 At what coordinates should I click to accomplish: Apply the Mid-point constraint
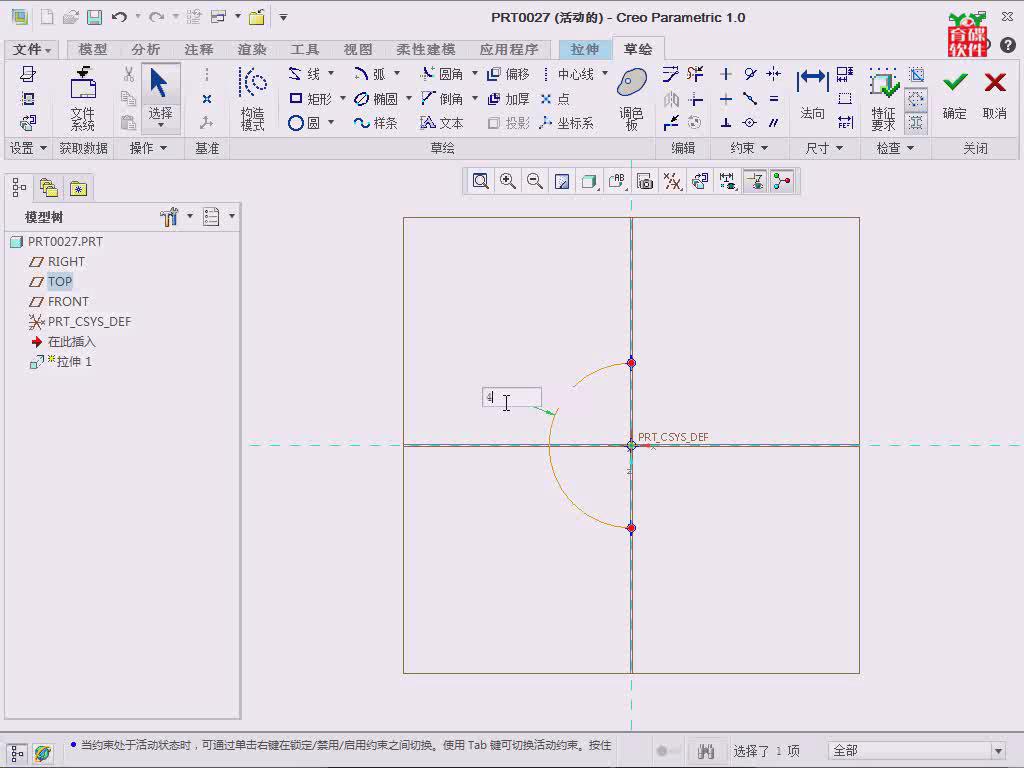(x=750, y=99)
